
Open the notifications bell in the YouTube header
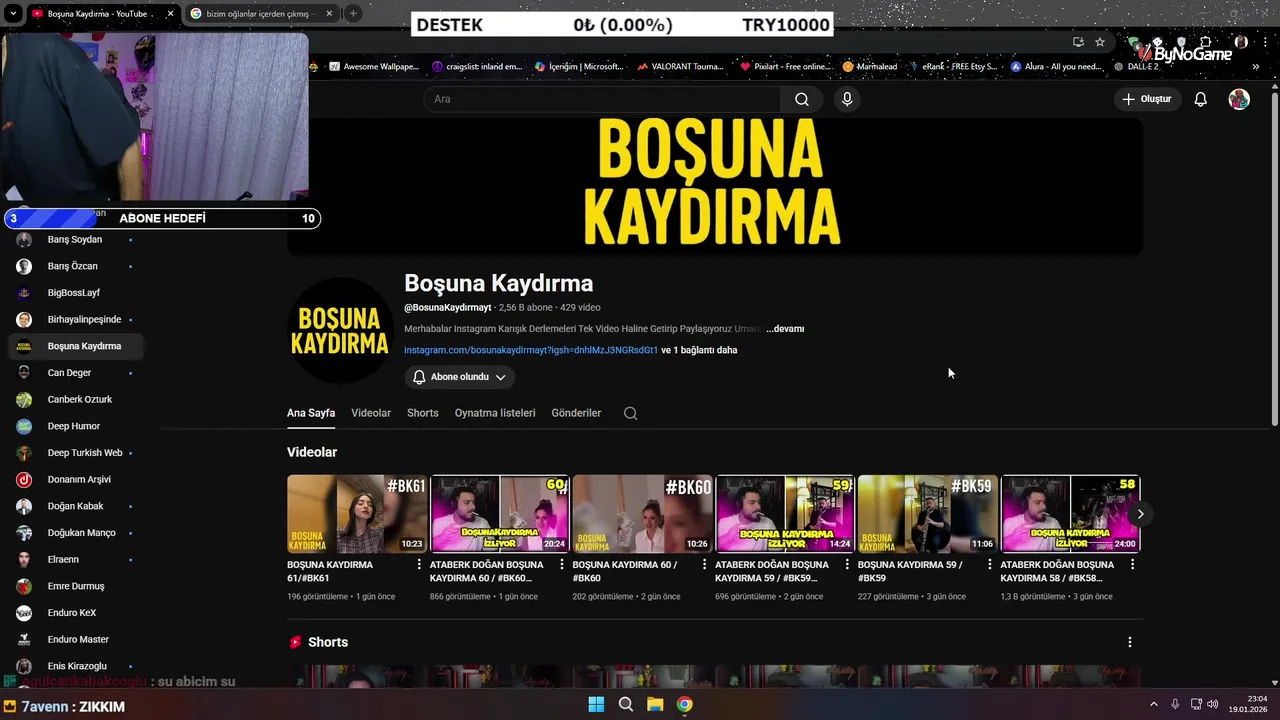[1201, 99]
